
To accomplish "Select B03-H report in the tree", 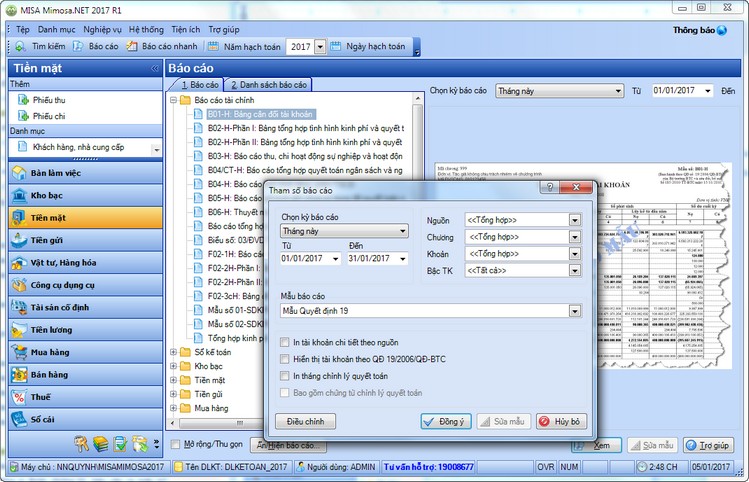I will [x=305, y=156].
